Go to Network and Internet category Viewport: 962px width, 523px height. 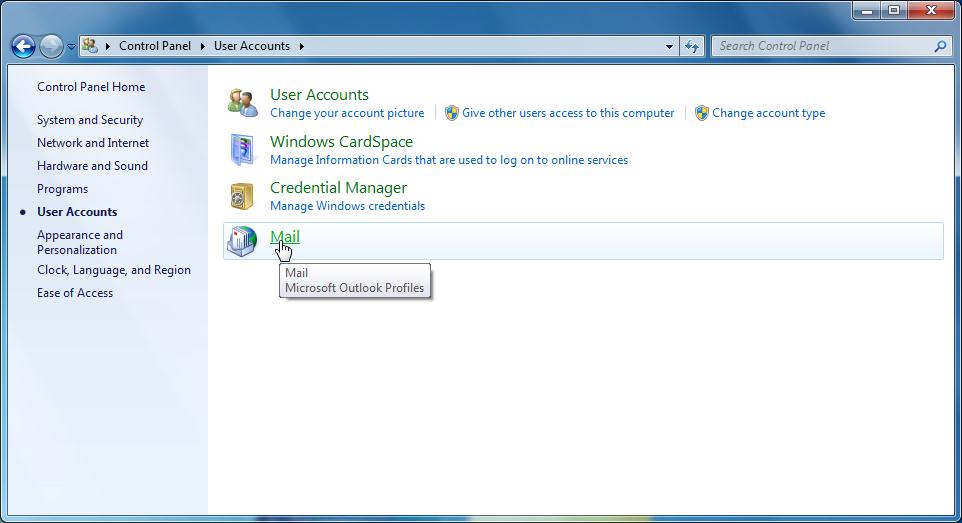[93, 142]
